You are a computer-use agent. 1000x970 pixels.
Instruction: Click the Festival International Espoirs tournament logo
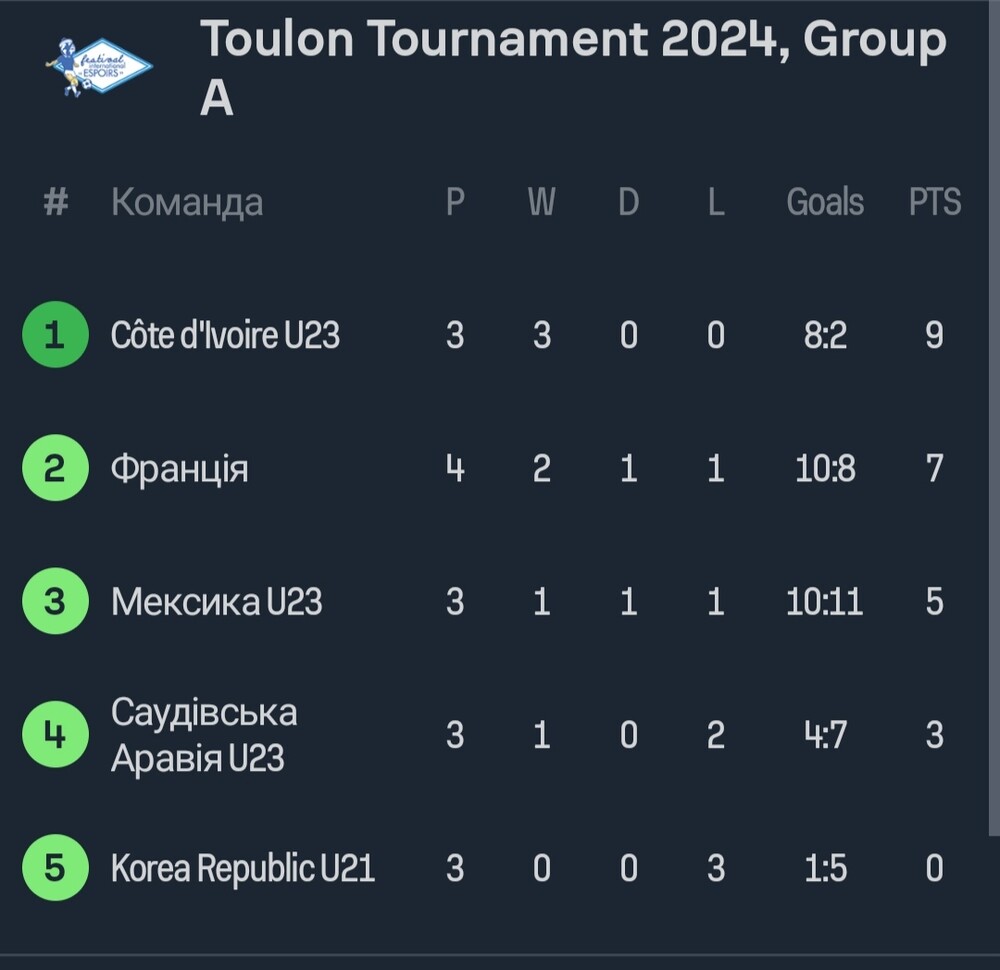pyautogui.click(x=98, y=66)
